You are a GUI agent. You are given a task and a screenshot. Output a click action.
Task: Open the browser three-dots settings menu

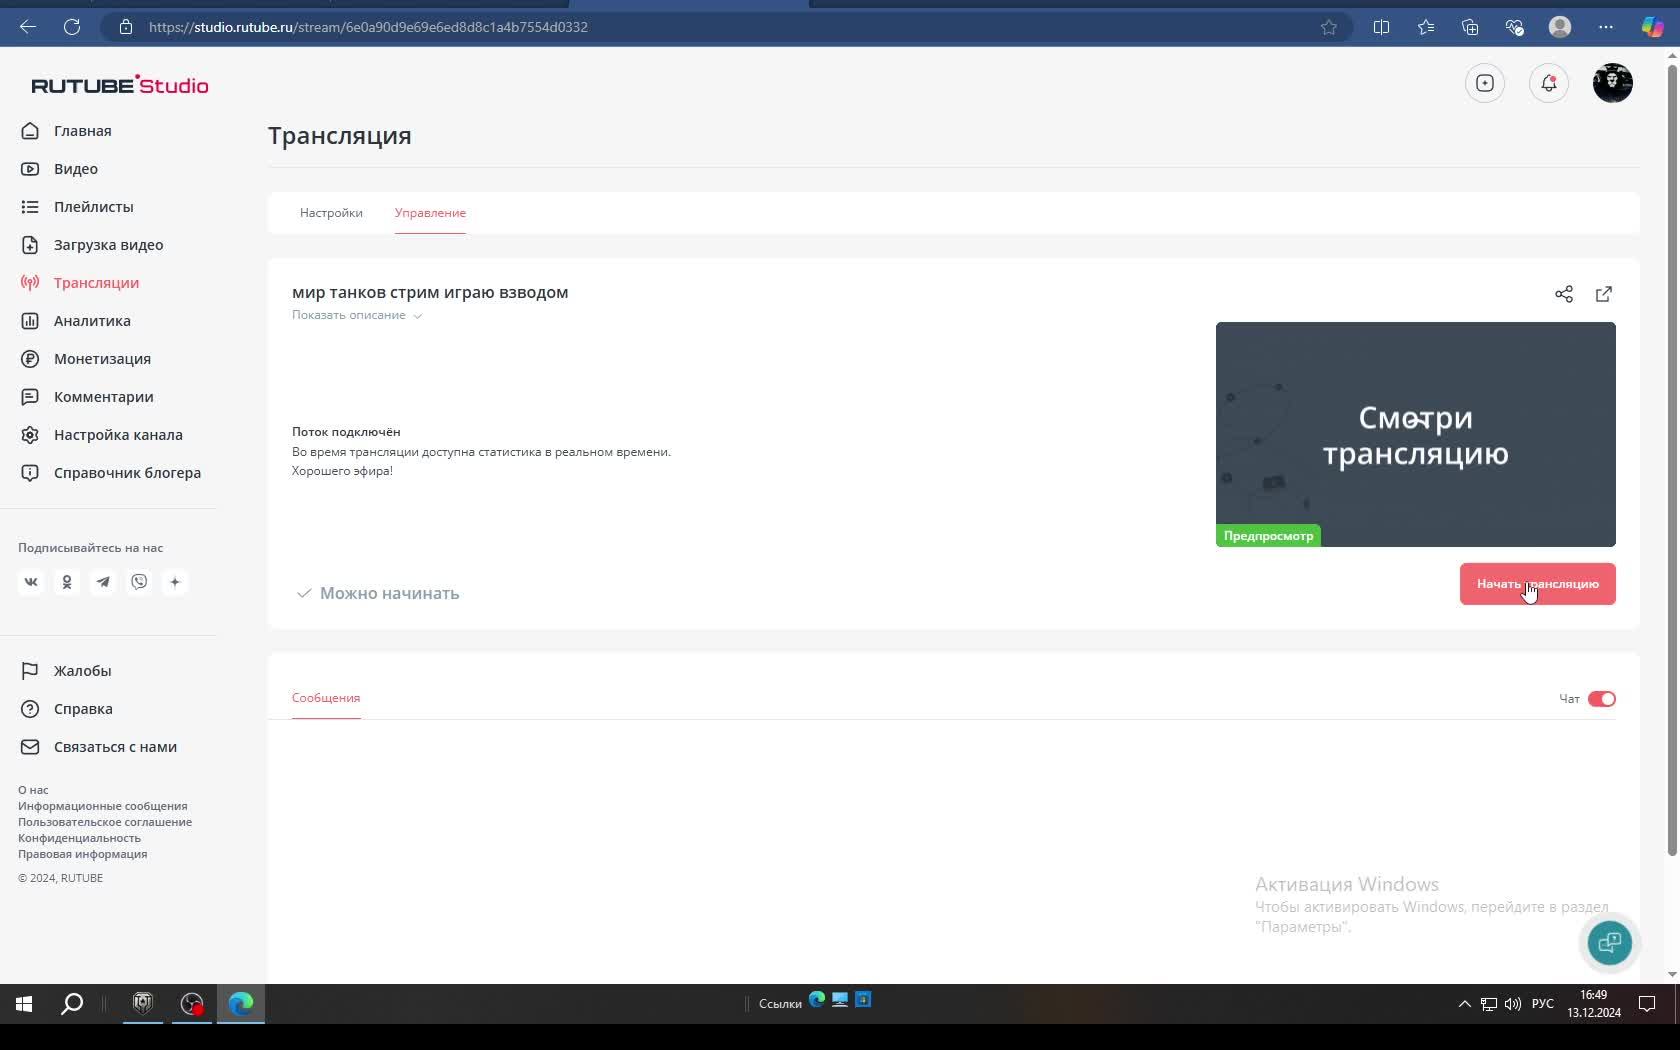pos(1606,27)
